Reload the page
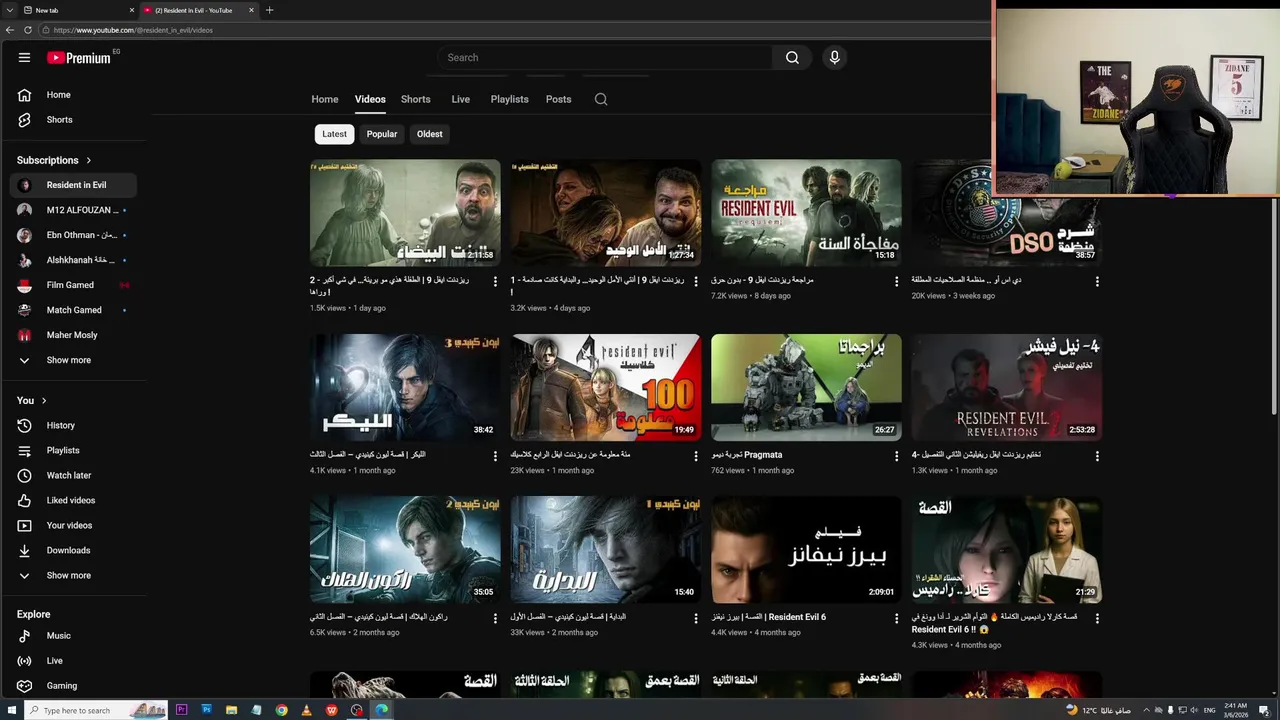This screenshot has height=720, width=1280. pos(28,30)
